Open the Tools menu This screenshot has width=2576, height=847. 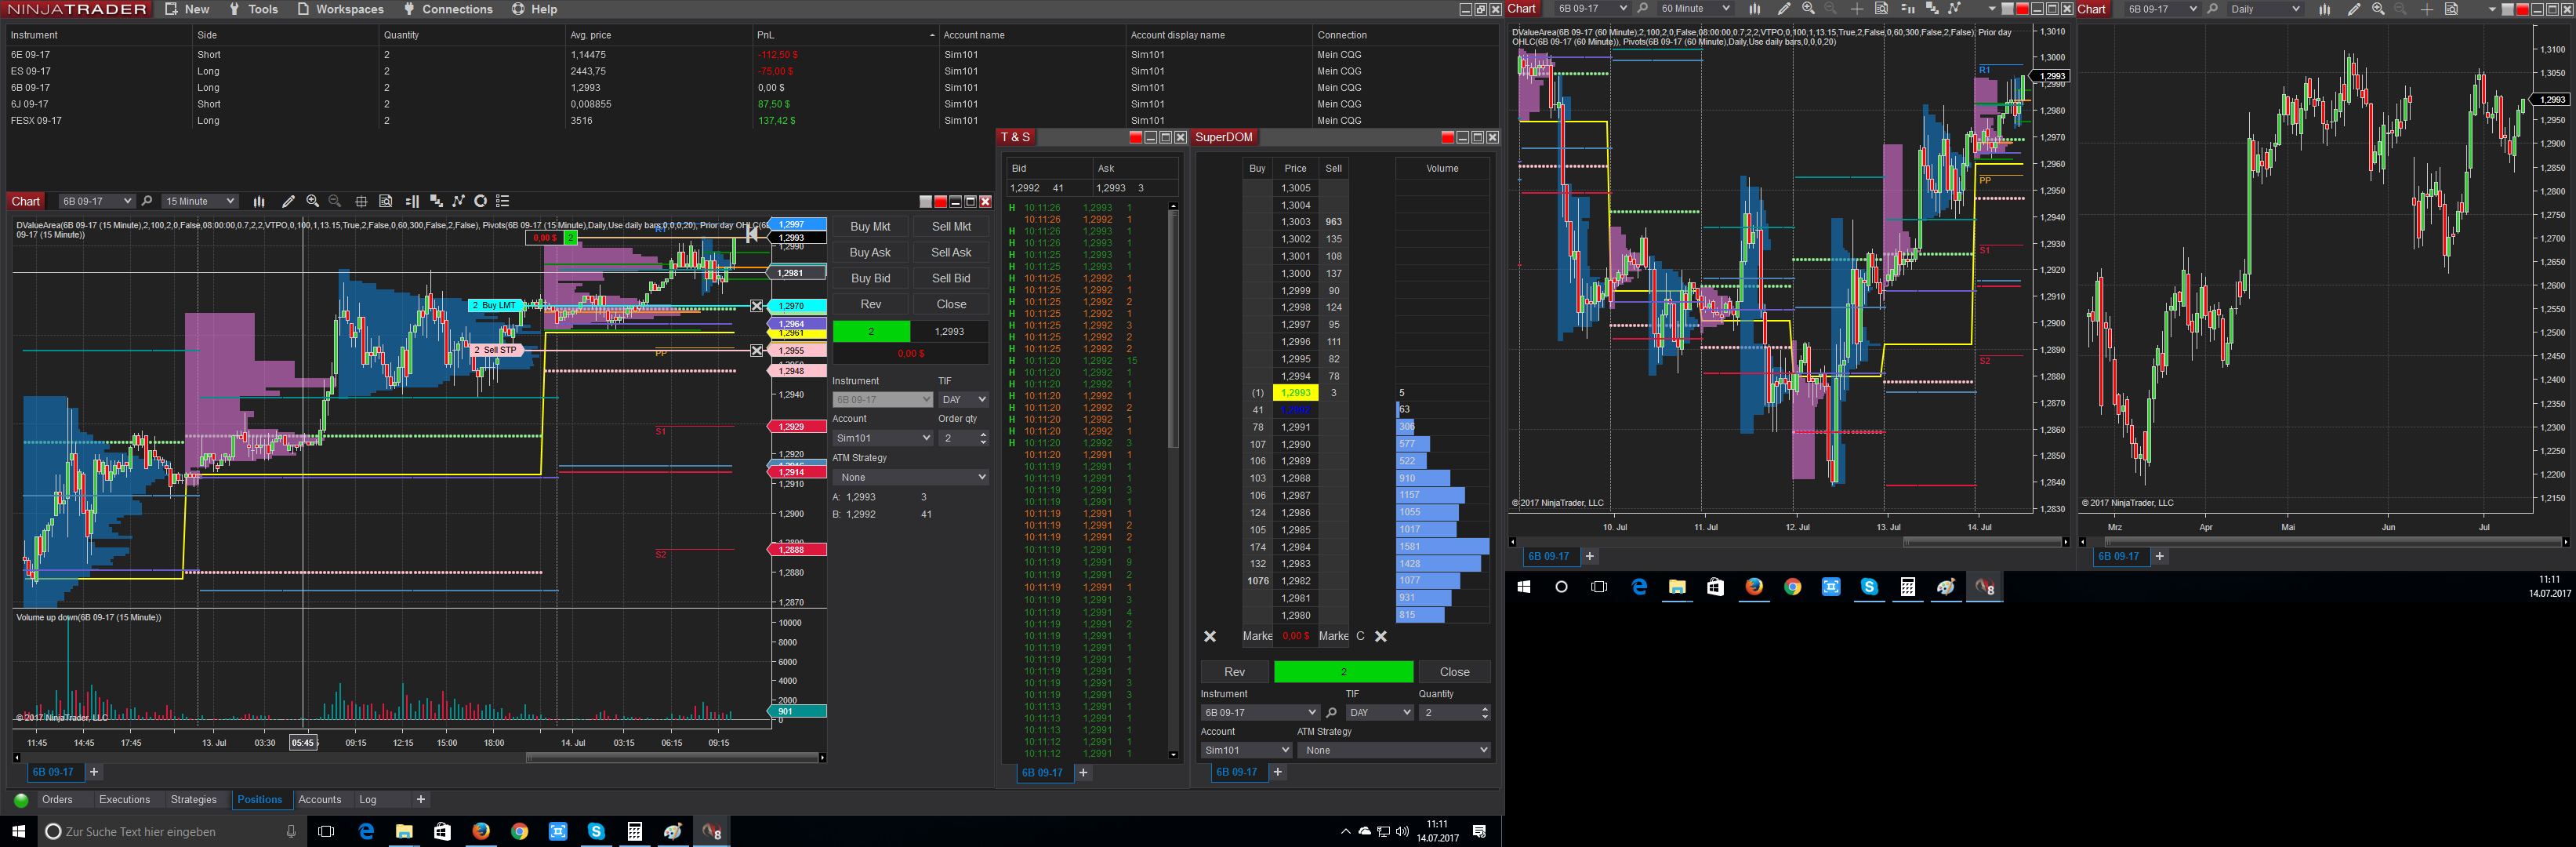tap(254, 9)
